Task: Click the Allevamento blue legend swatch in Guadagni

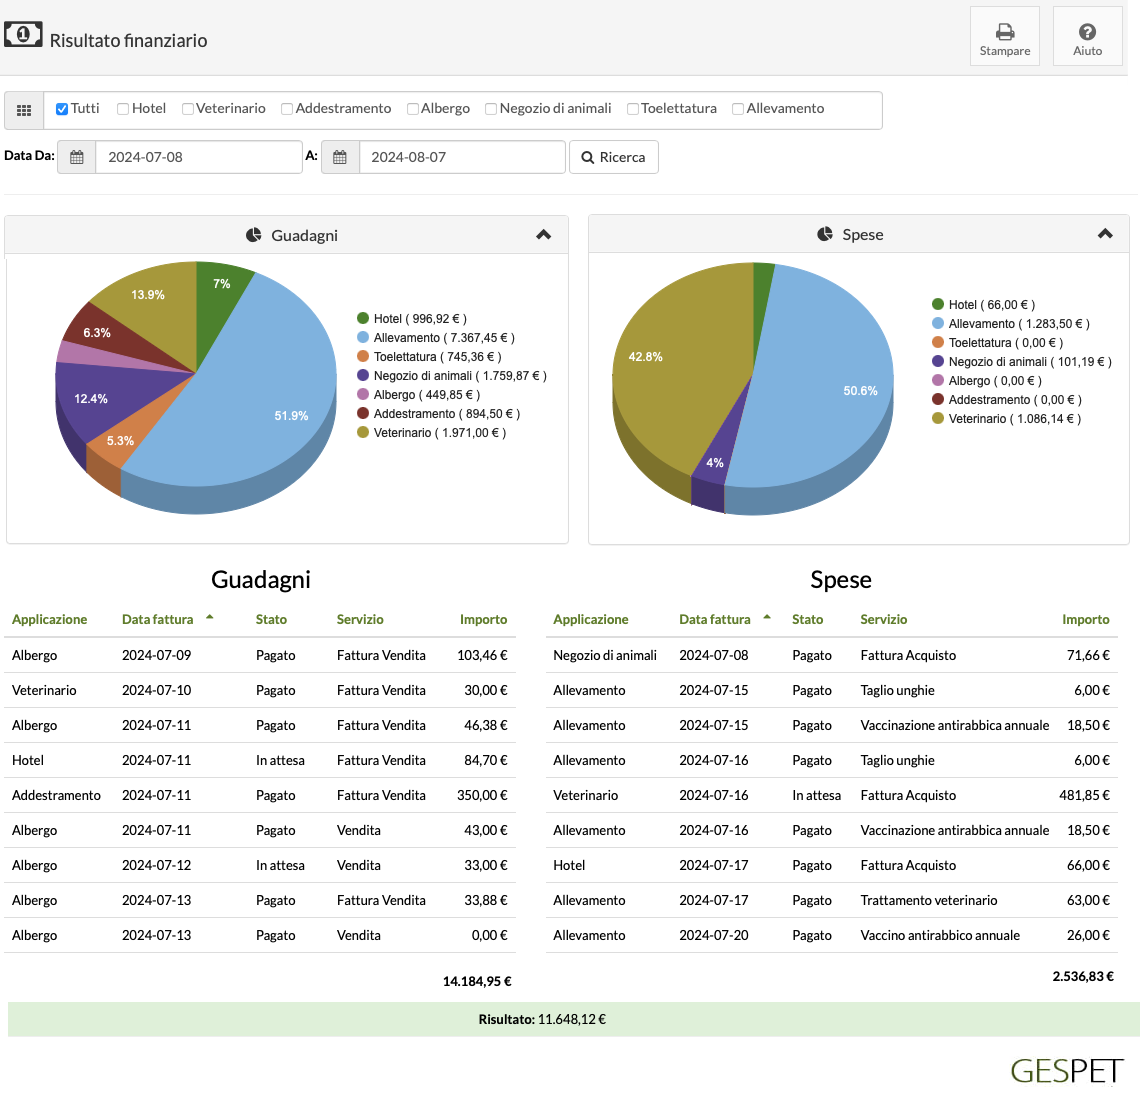Action: coord(363,338)
